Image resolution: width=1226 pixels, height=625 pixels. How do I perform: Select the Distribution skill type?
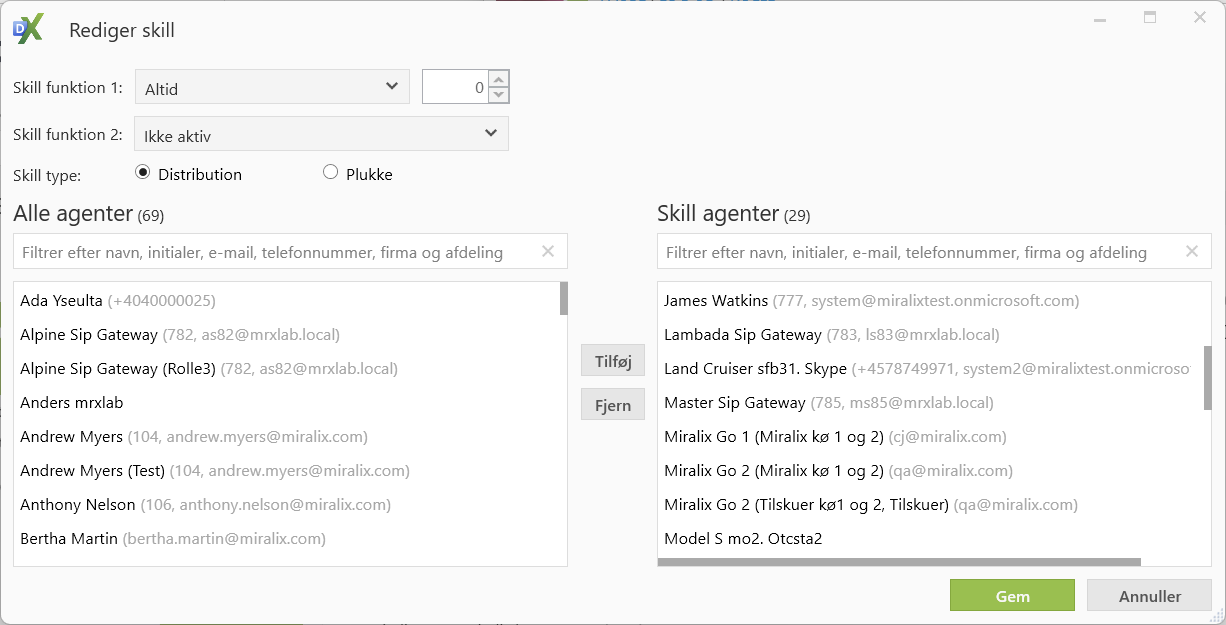[142, 173]
